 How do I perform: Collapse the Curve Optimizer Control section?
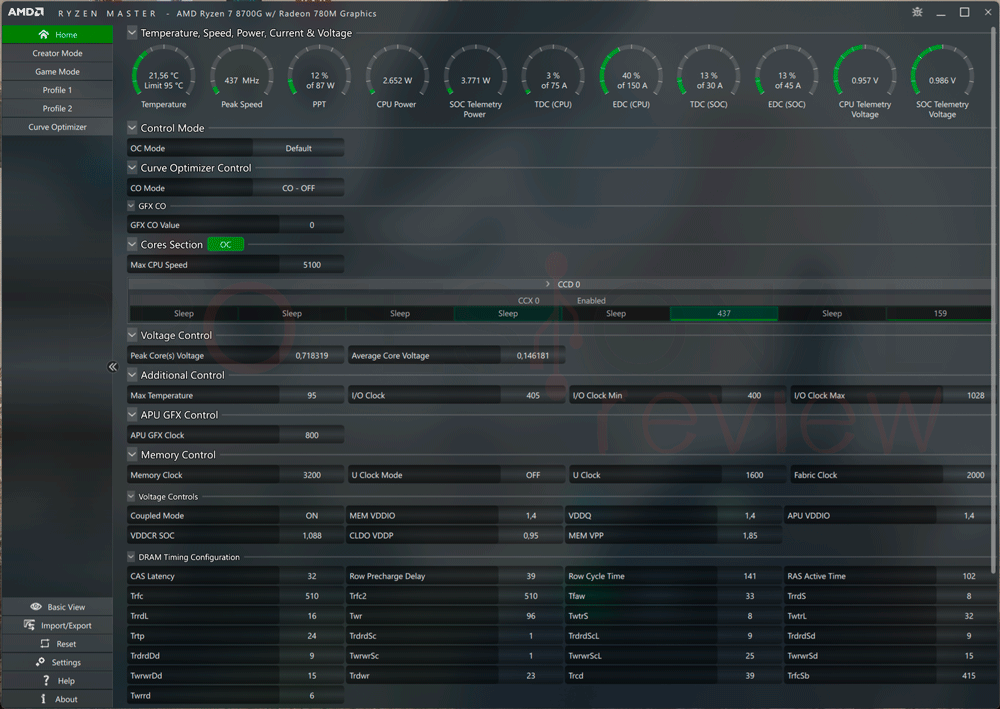(x=132, y=168)
